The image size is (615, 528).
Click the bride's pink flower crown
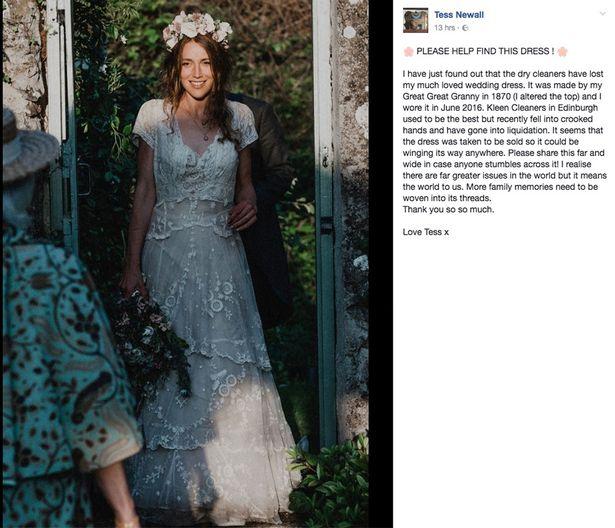[197, 28]
